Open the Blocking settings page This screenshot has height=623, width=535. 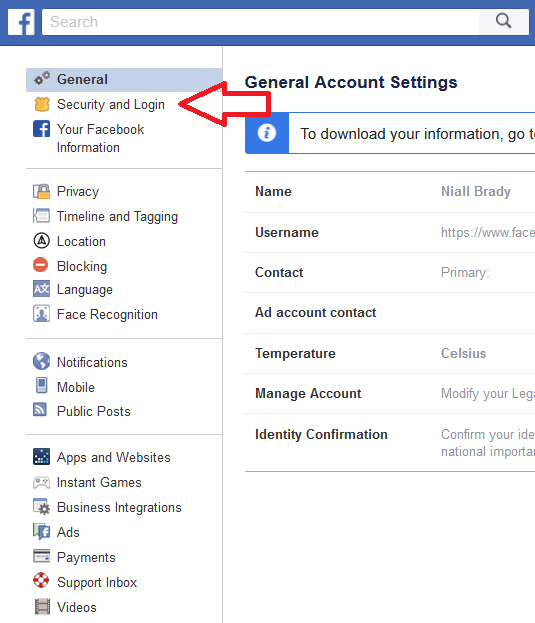(82, 267)
